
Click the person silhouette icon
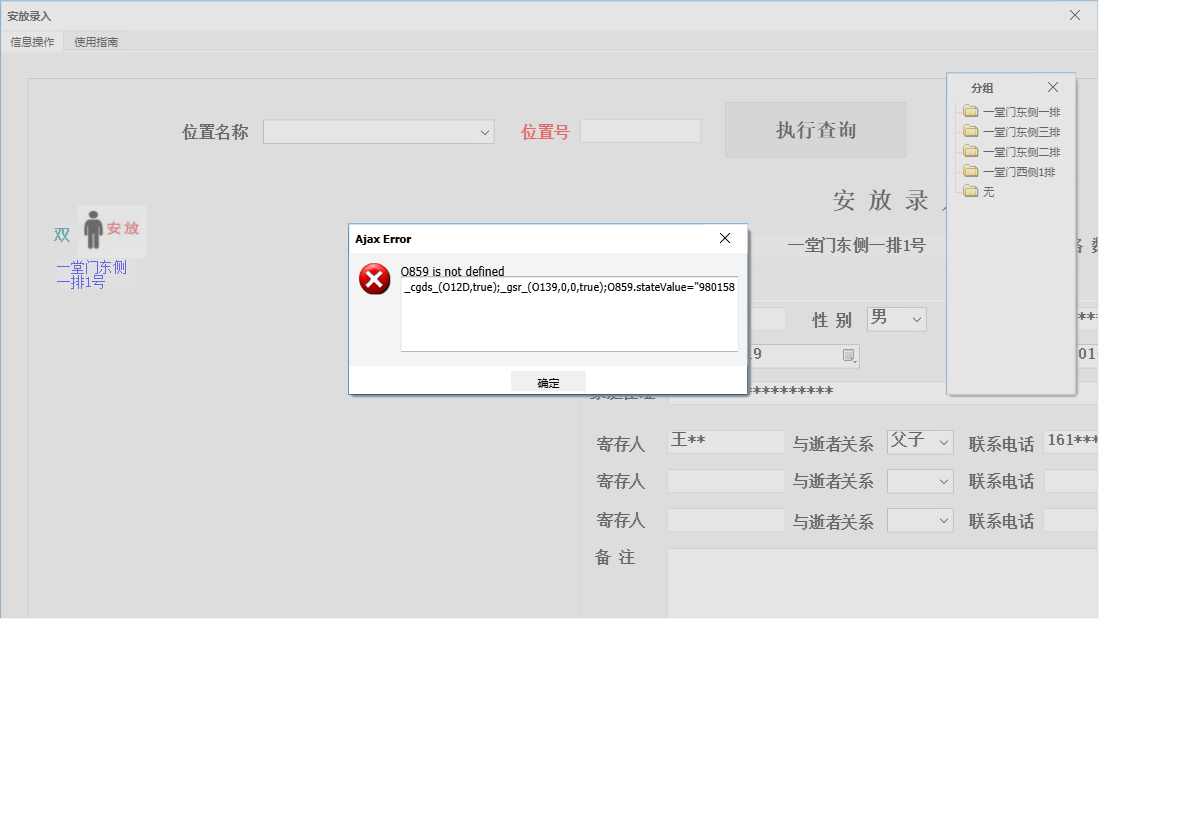click(93, 230)
